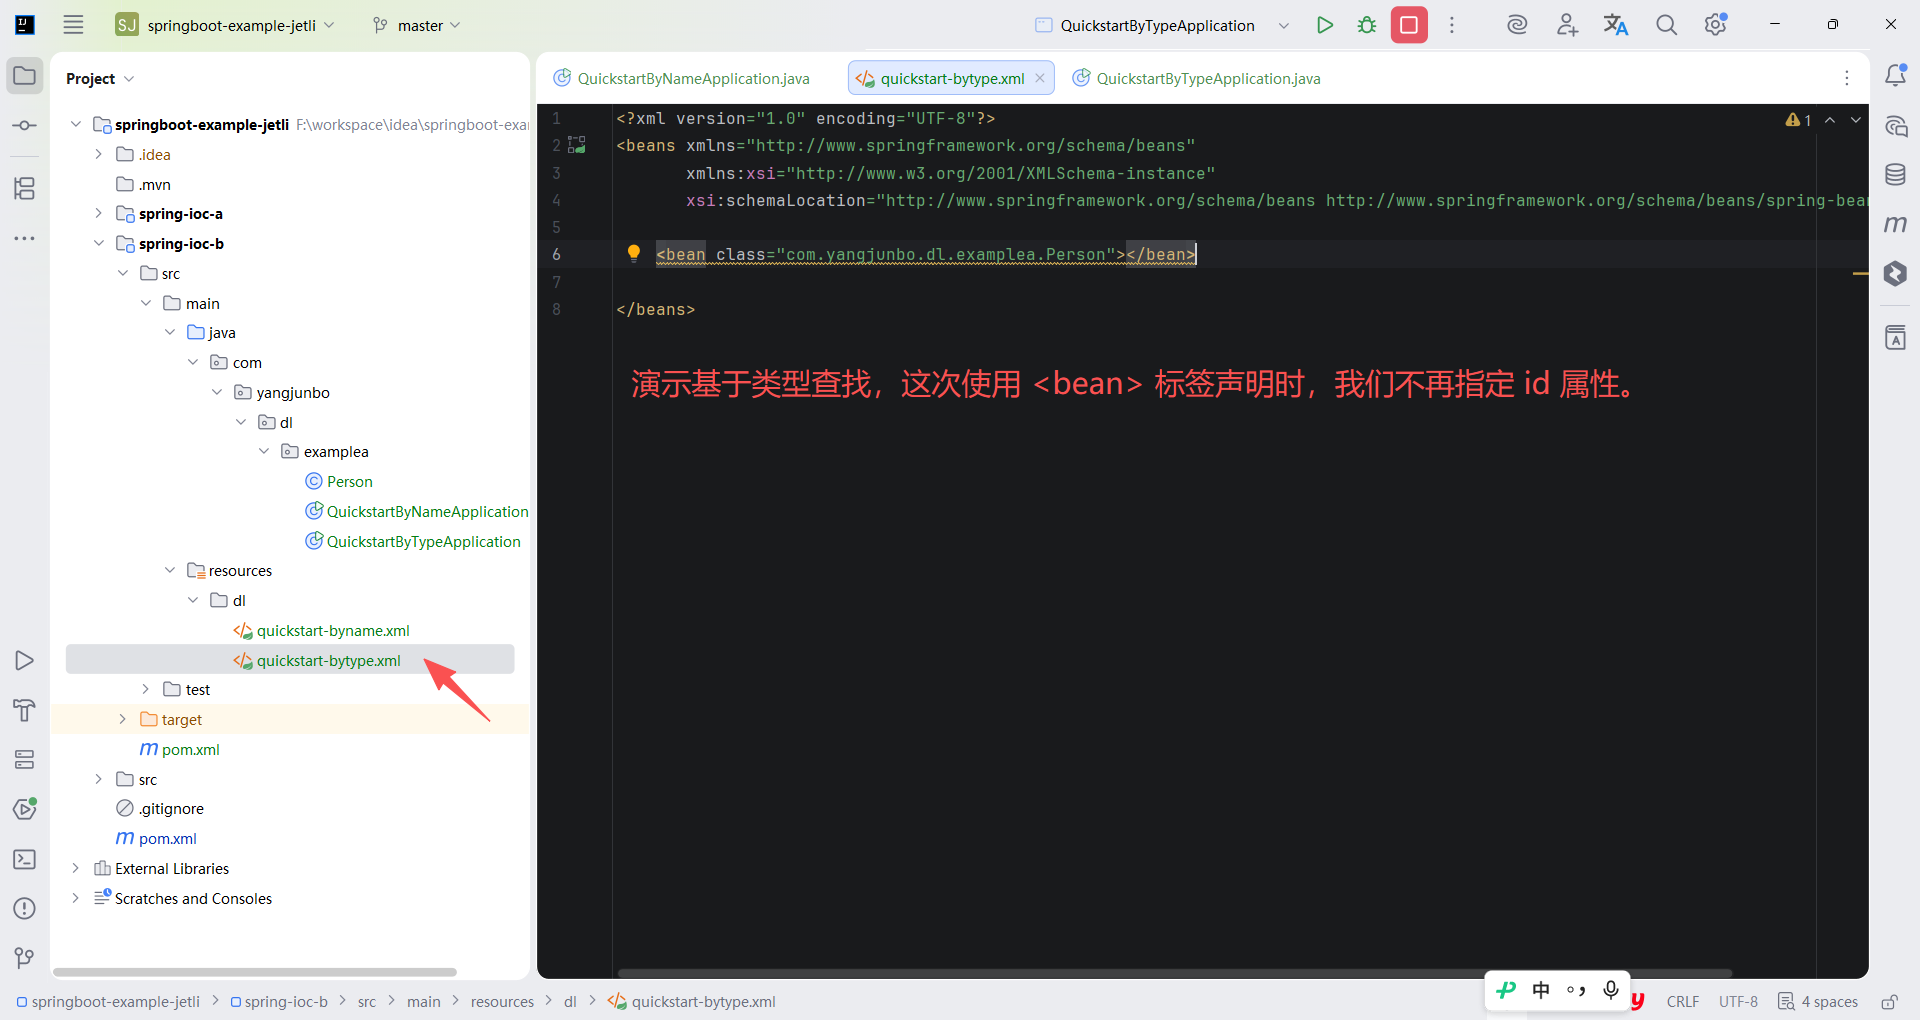Click the warning count indicator
Image resolution: width=1920 pixels, height=1020 pixels.
[1799, 120]
